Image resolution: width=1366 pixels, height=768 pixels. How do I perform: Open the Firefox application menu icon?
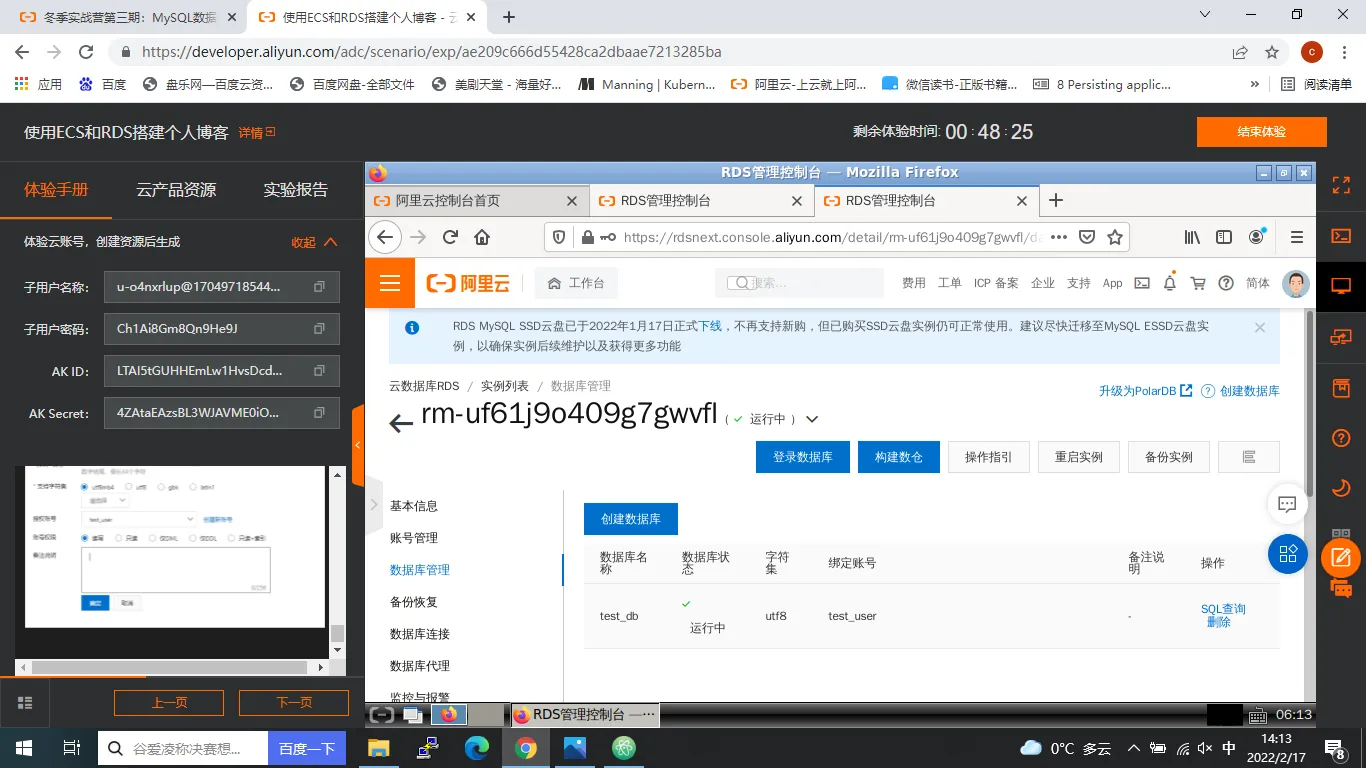1297,237
